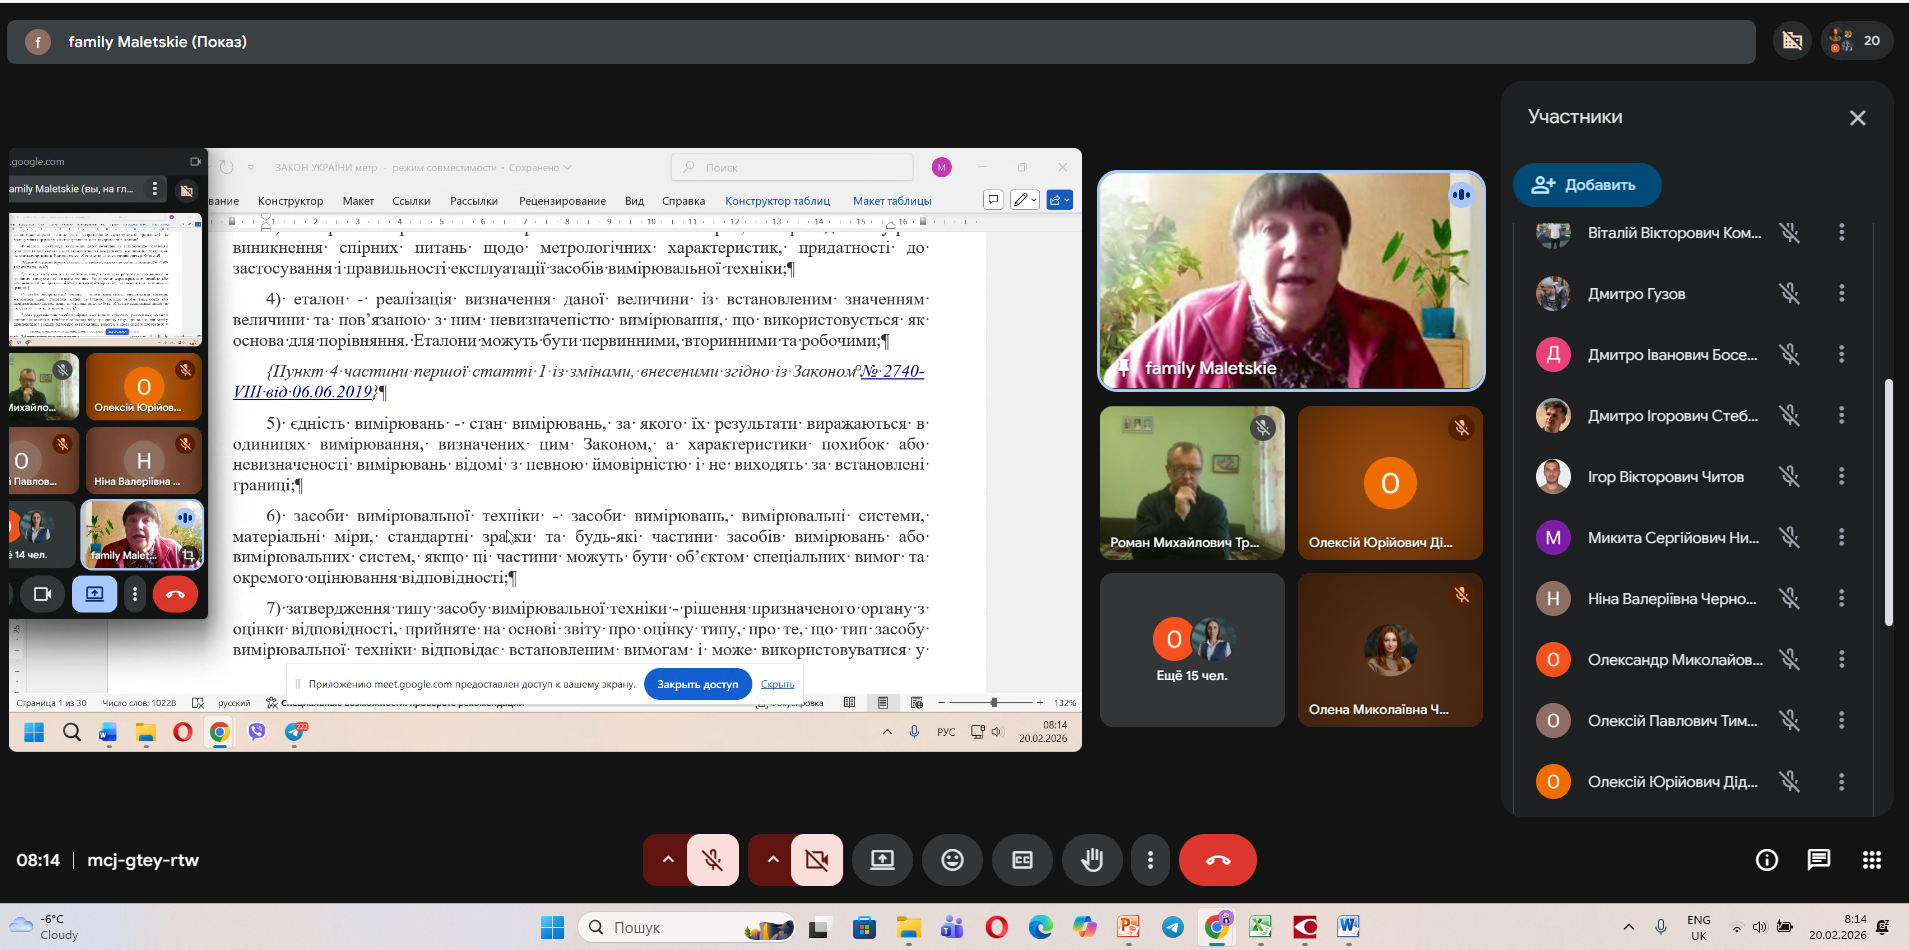Click the Word zoom slider handle
This screenshot has height=950, width=1909.
coord(993,703)
